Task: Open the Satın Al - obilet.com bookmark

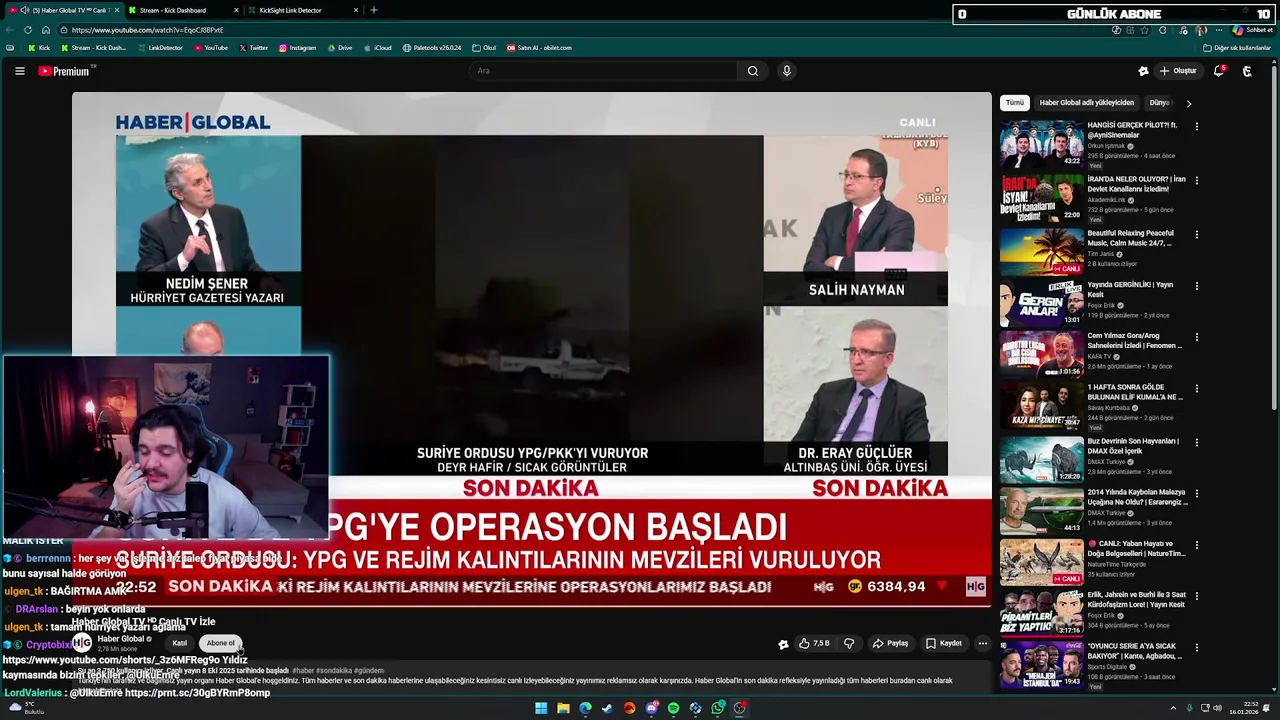Action: pos(539,48)
